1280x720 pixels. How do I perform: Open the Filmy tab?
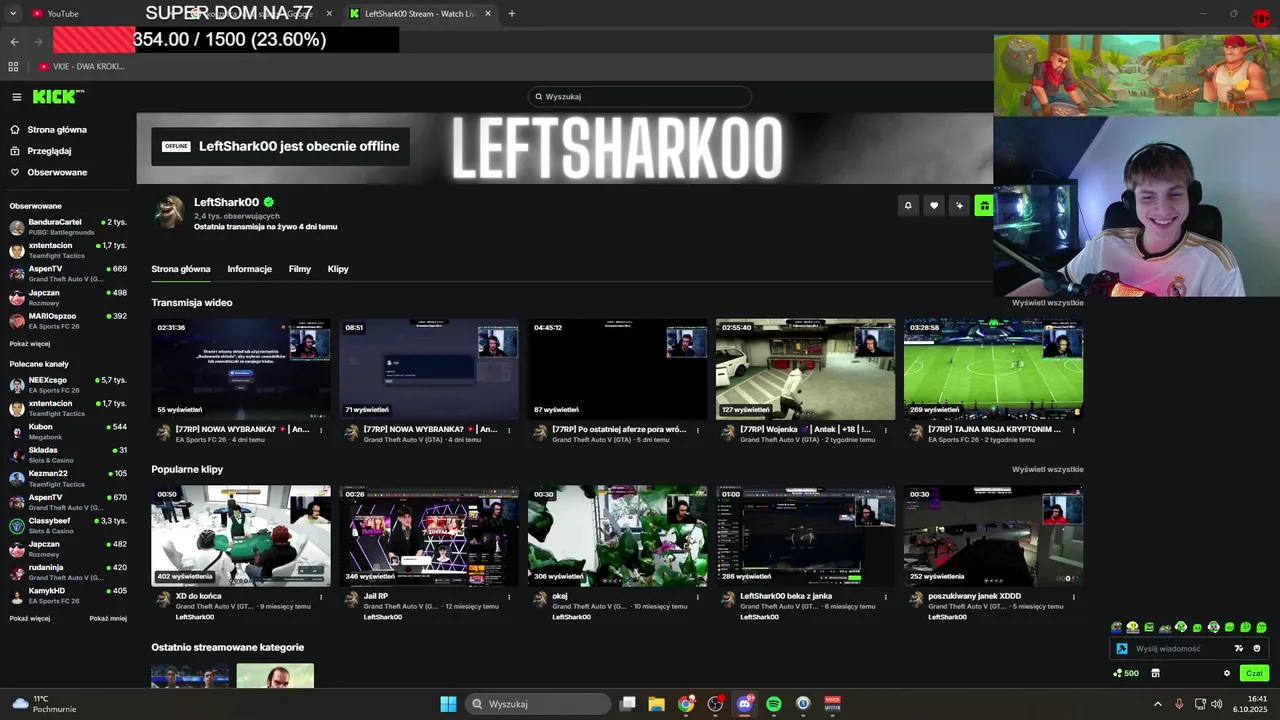[300, 269]
